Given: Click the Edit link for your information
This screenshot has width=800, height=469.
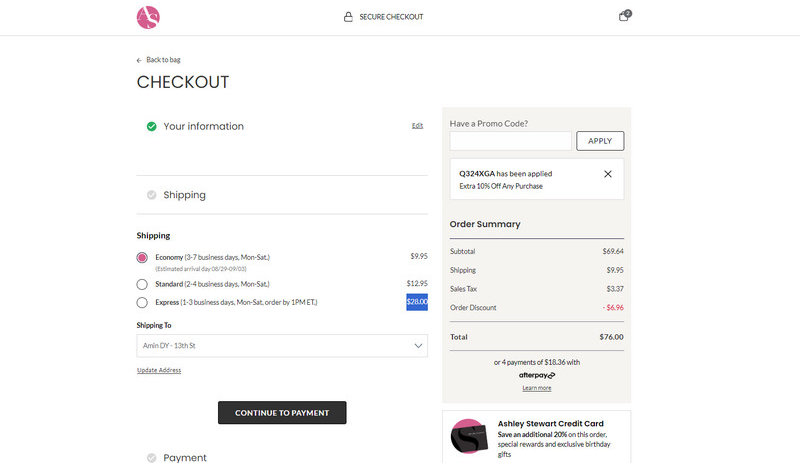Looking at the screenshot, I should pyautogui.click(x=417, y=126).
